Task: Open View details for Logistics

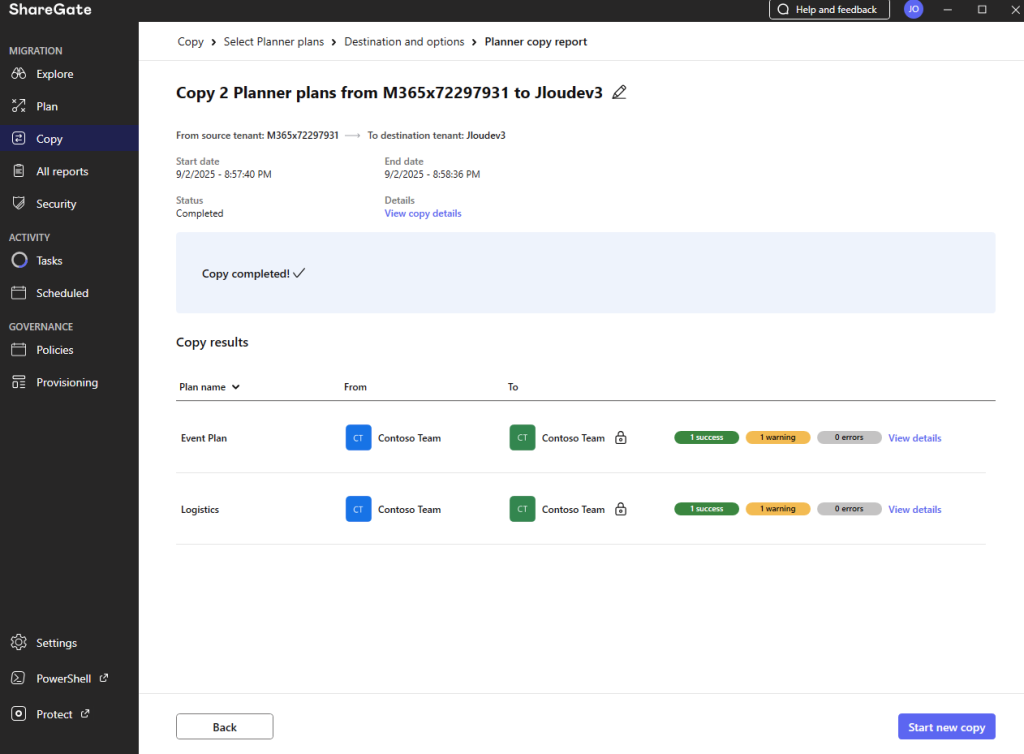Action: [914, 509]
